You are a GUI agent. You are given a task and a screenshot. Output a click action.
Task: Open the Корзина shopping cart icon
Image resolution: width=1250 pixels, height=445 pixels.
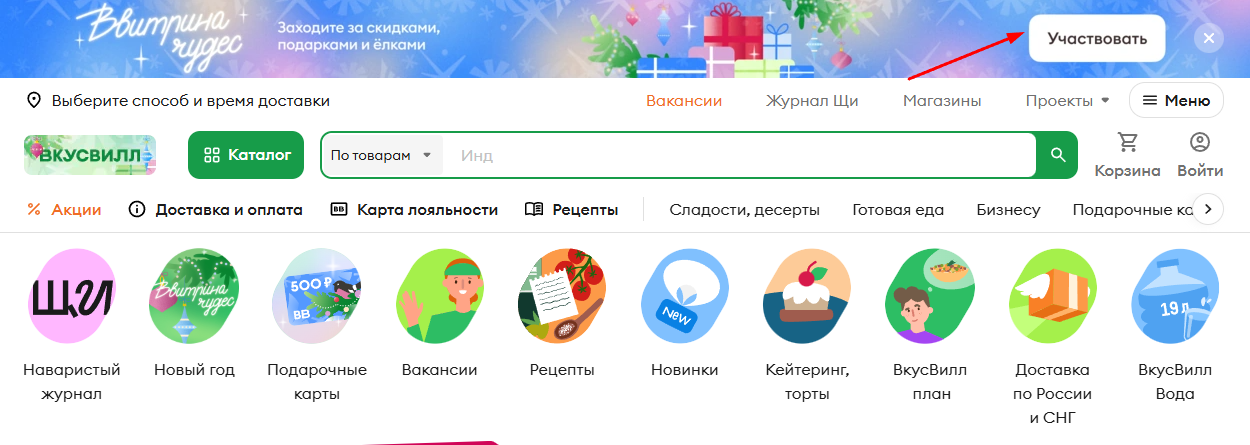click(x=1128, y=142)
